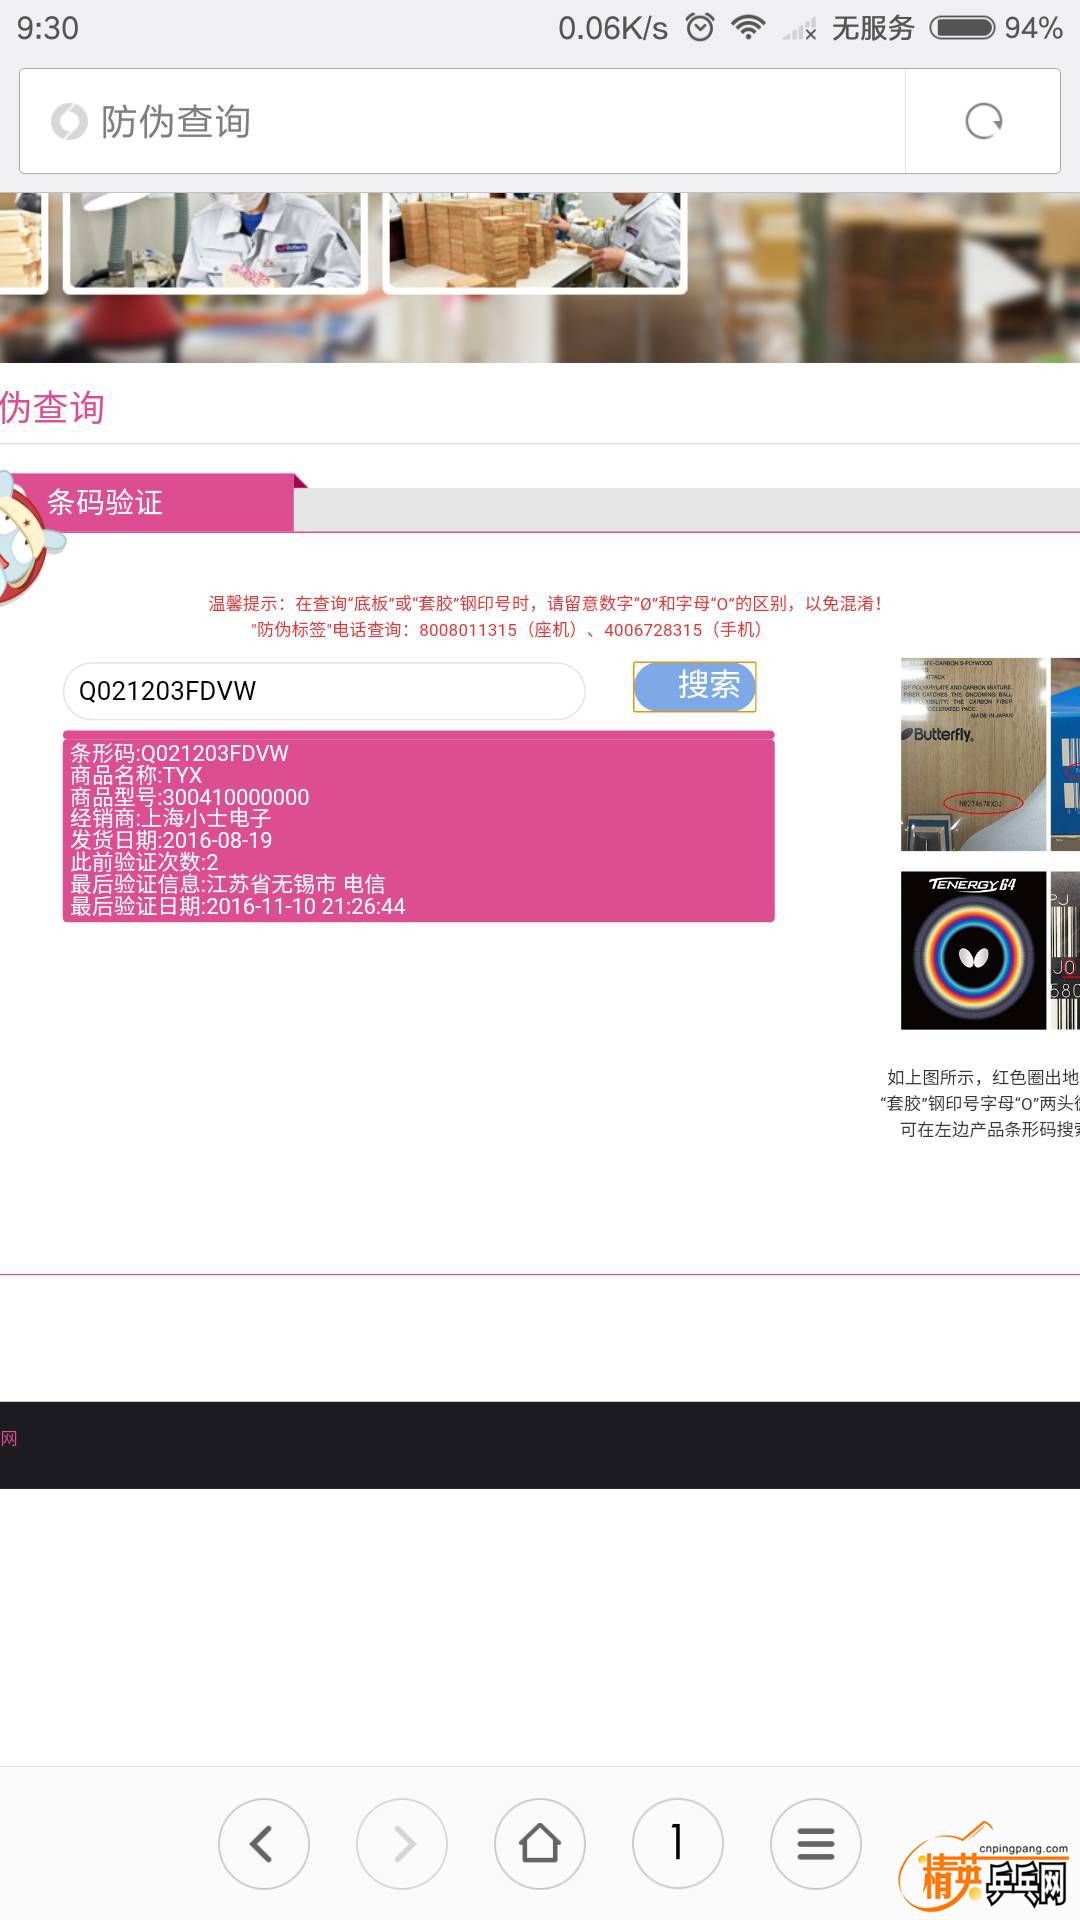Viewport: 1080px width, 1920px height.
Task: Focus the address bar titled 防伪查询
Action: [x=462, y=121]
